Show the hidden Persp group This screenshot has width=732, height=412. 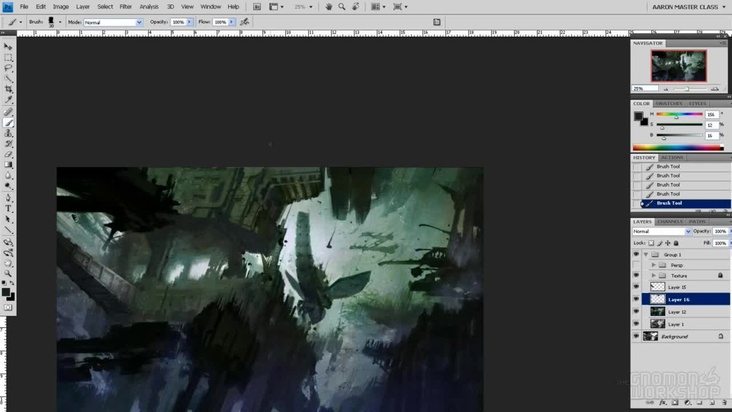pos(636,265)
